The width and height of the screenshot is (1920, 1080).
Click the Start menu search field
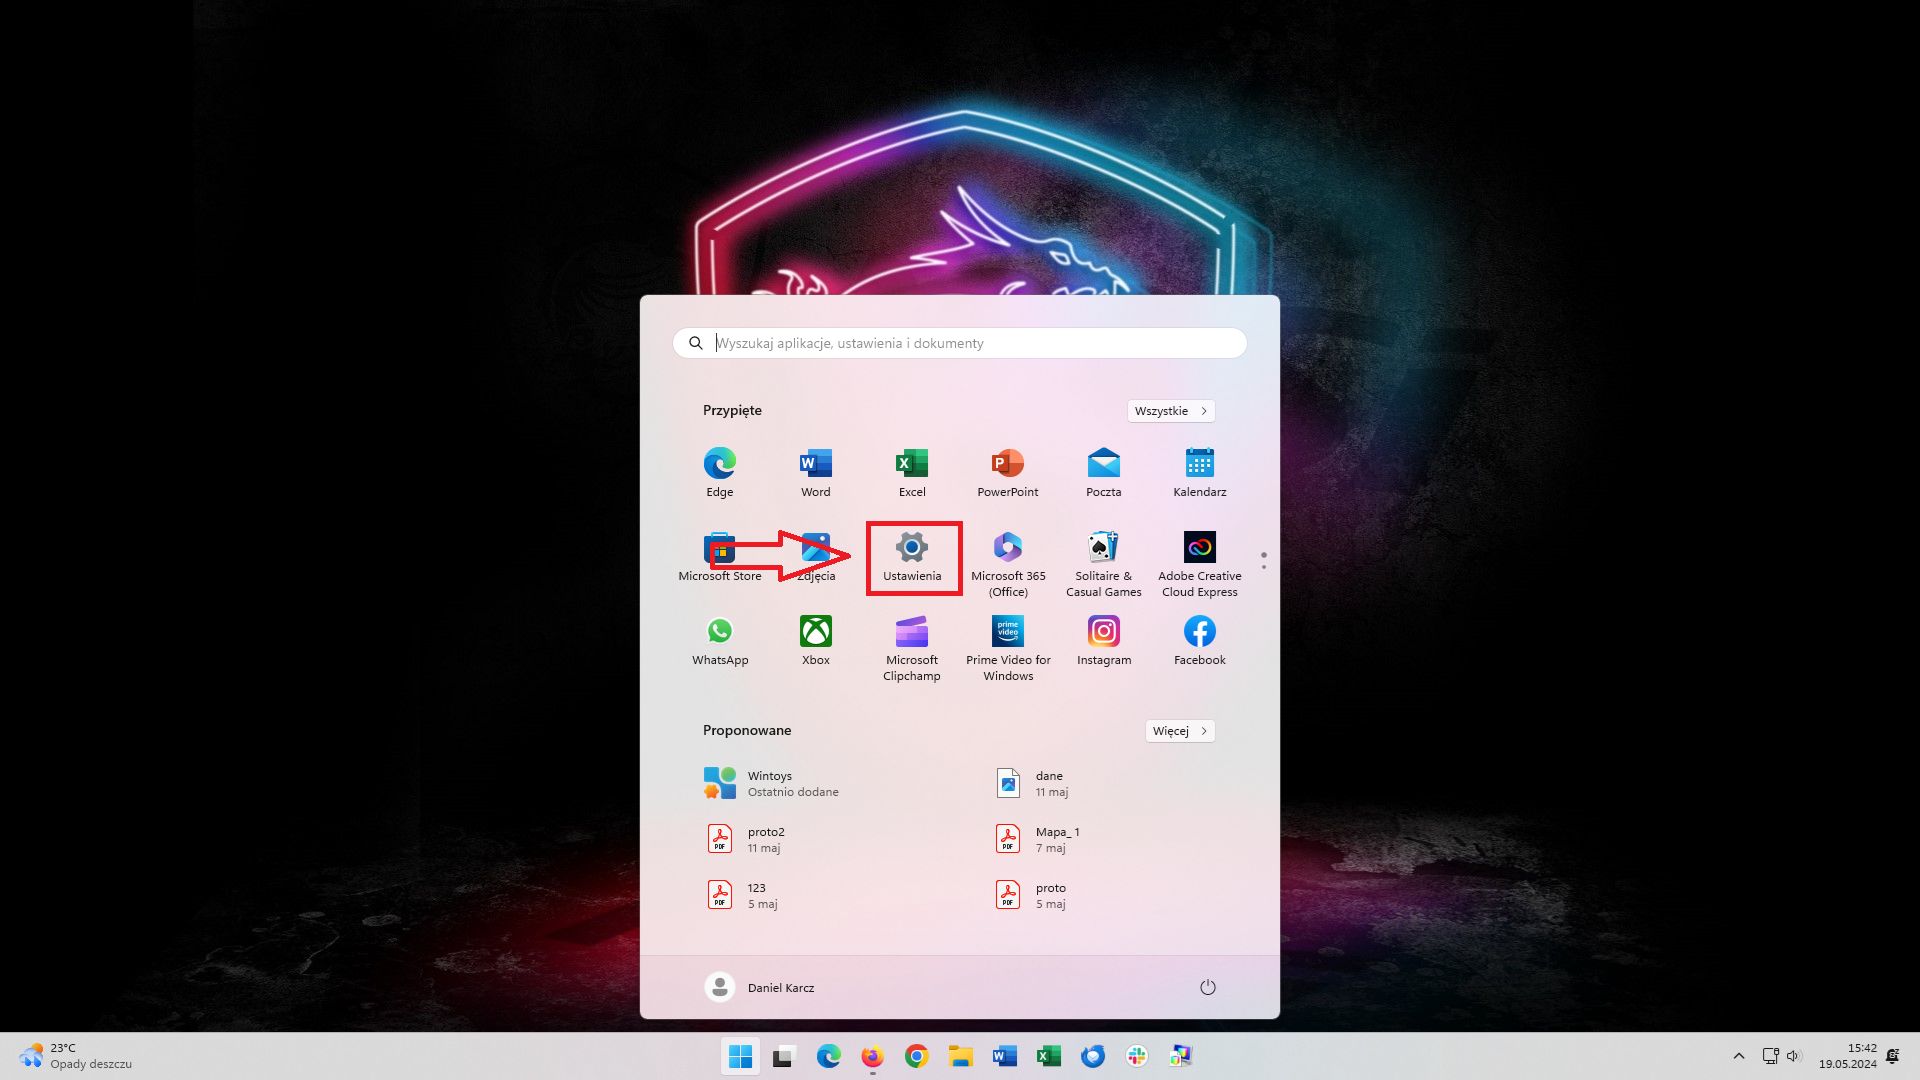(x=958, y=343)
